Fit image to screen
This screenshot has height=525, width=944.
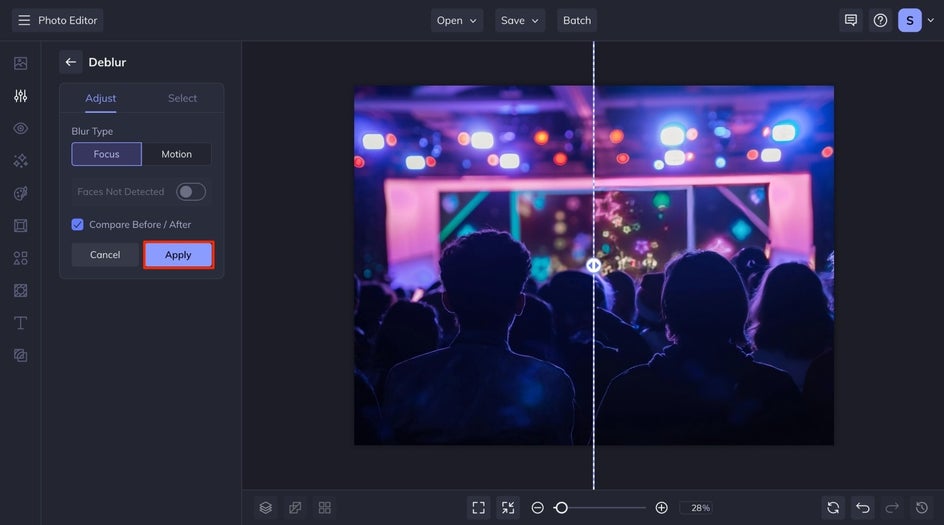(x=479, y=508)
